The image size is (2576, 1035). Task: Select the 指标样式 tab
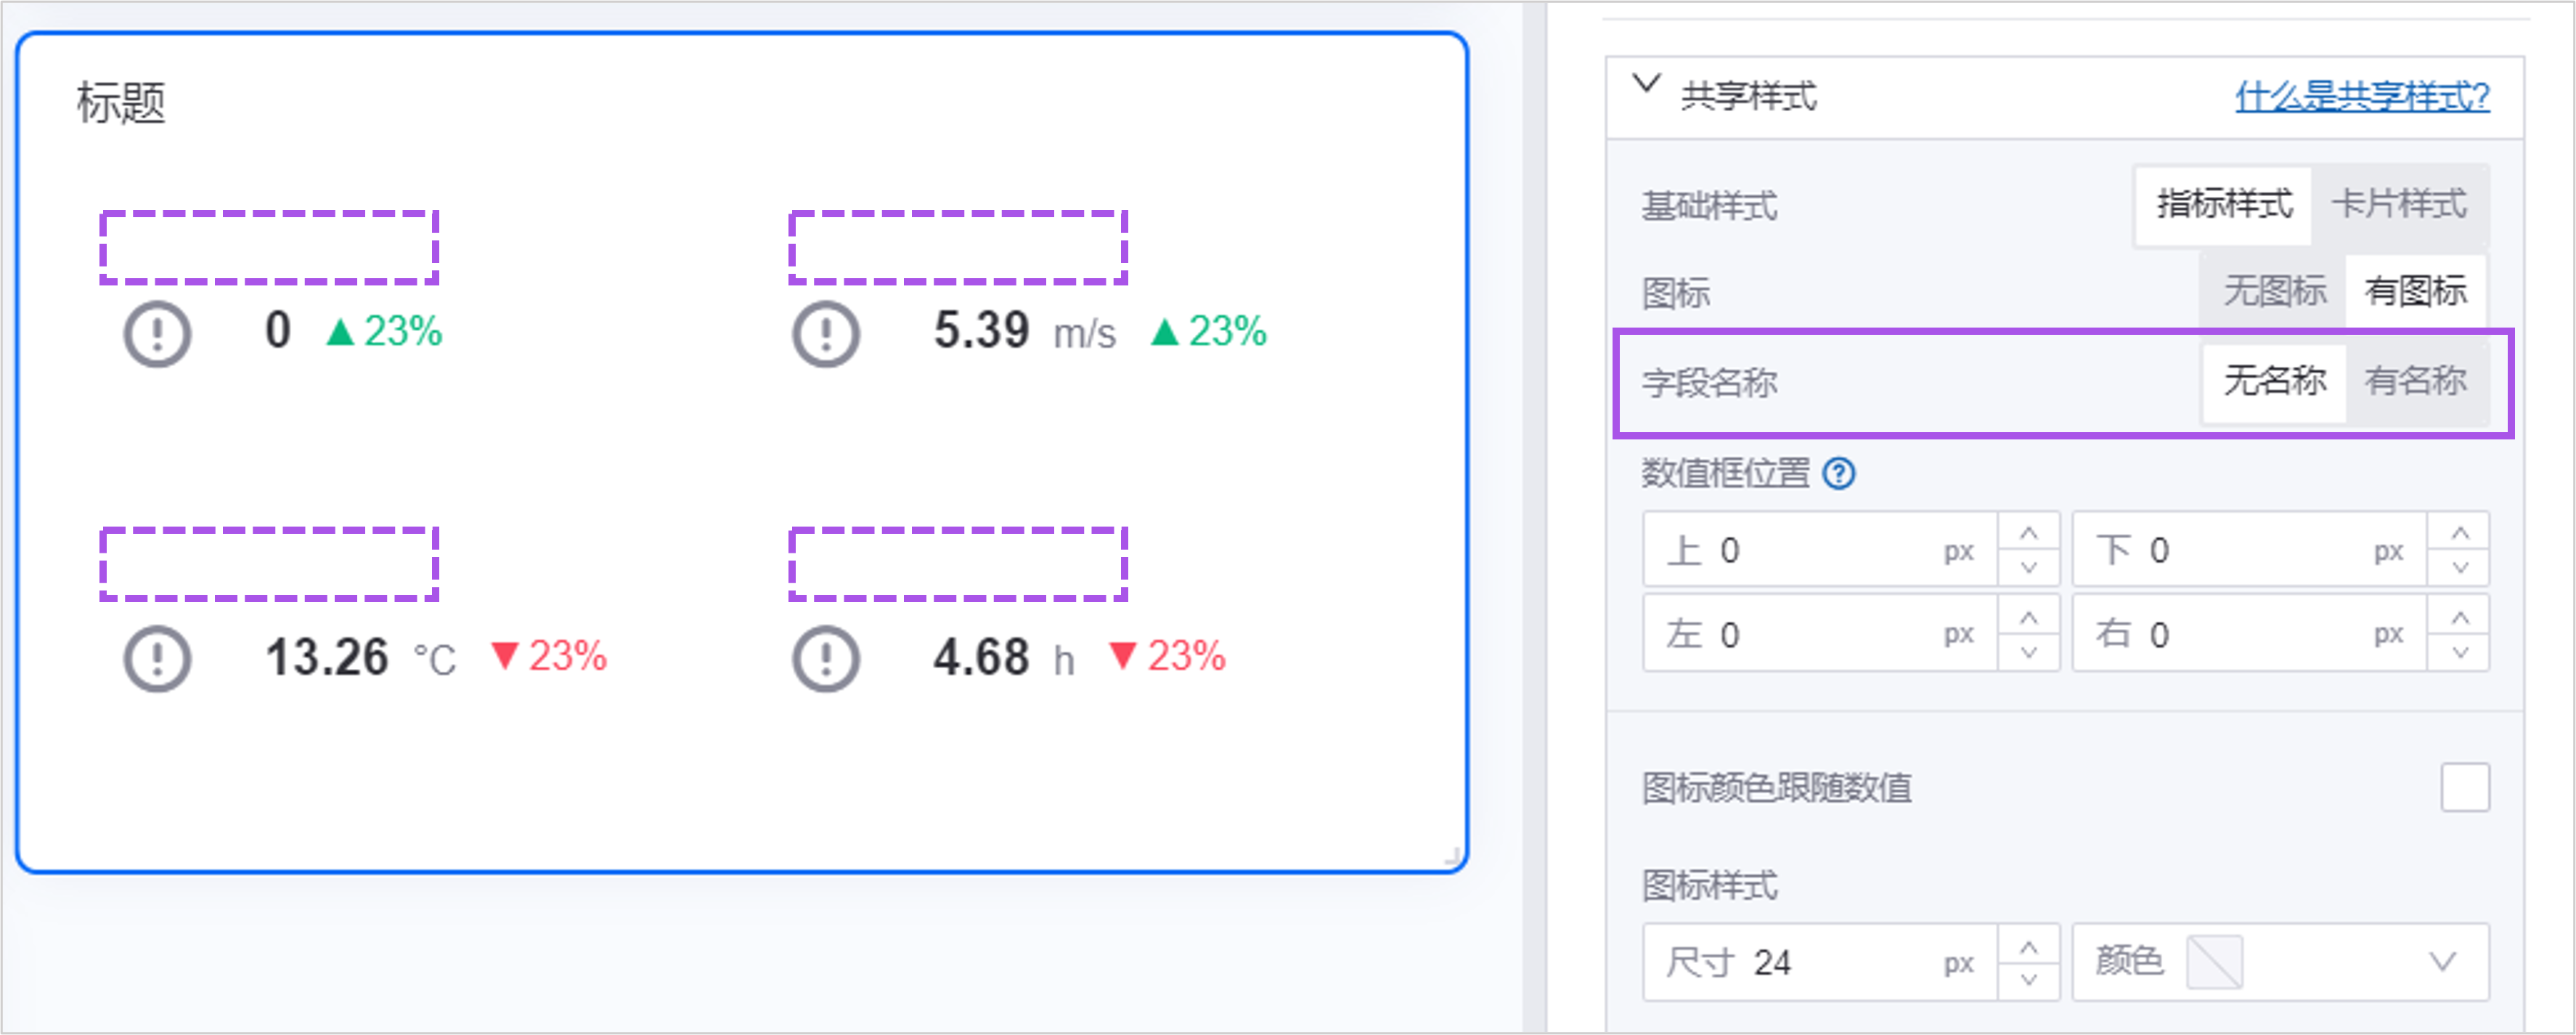[2224, 205]
